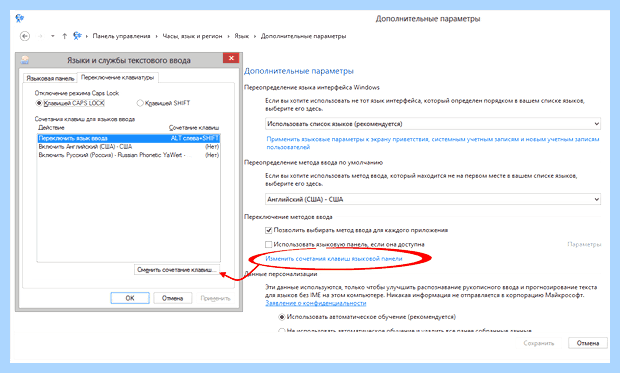Select Включить Русский (Россия) Russian Phonetic row

pyautogui.click(x=129, y=155)
